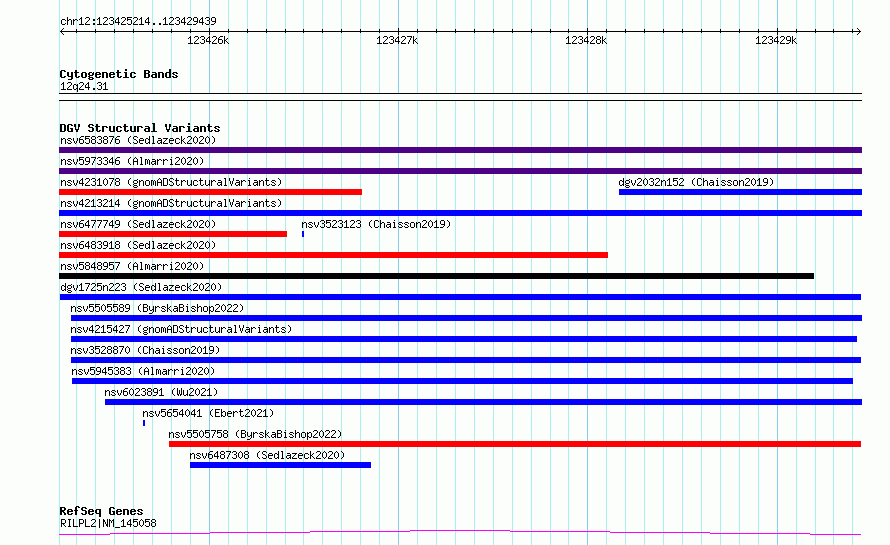Open nsv5654041 (Ebert2021) label
Image resolution: width=890 pixels, height=545 pixels.
[x=208, y=413]
